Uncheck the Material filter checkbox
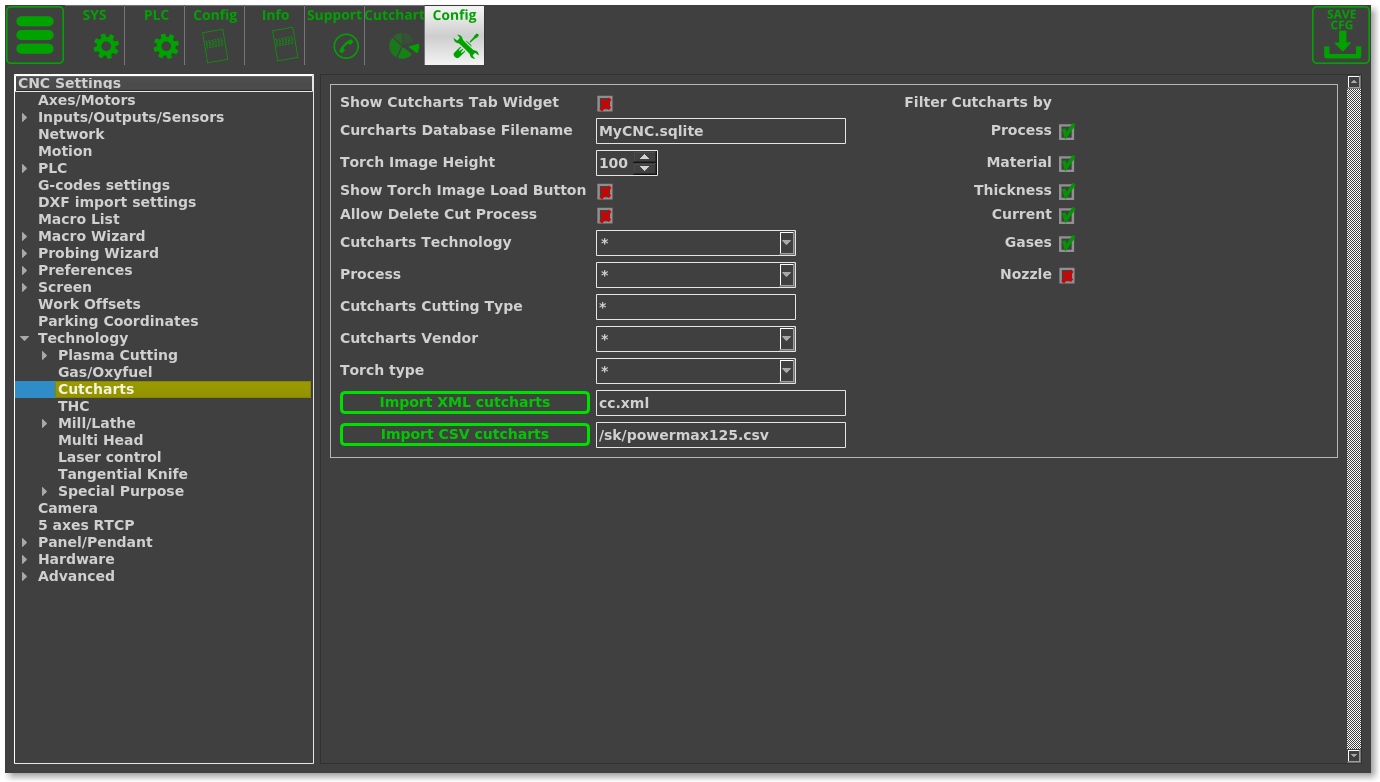Screen dimensions: 1380x782 1067,164
